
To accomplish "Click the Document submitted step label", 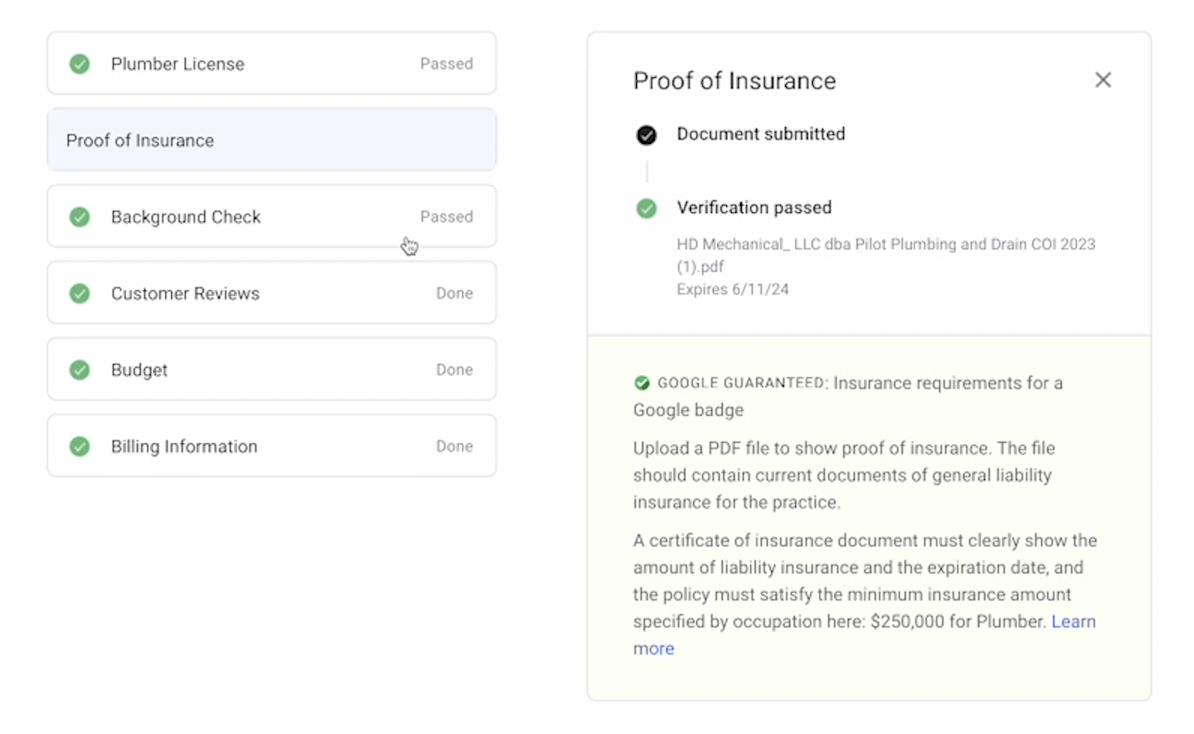I will [761, 134].
